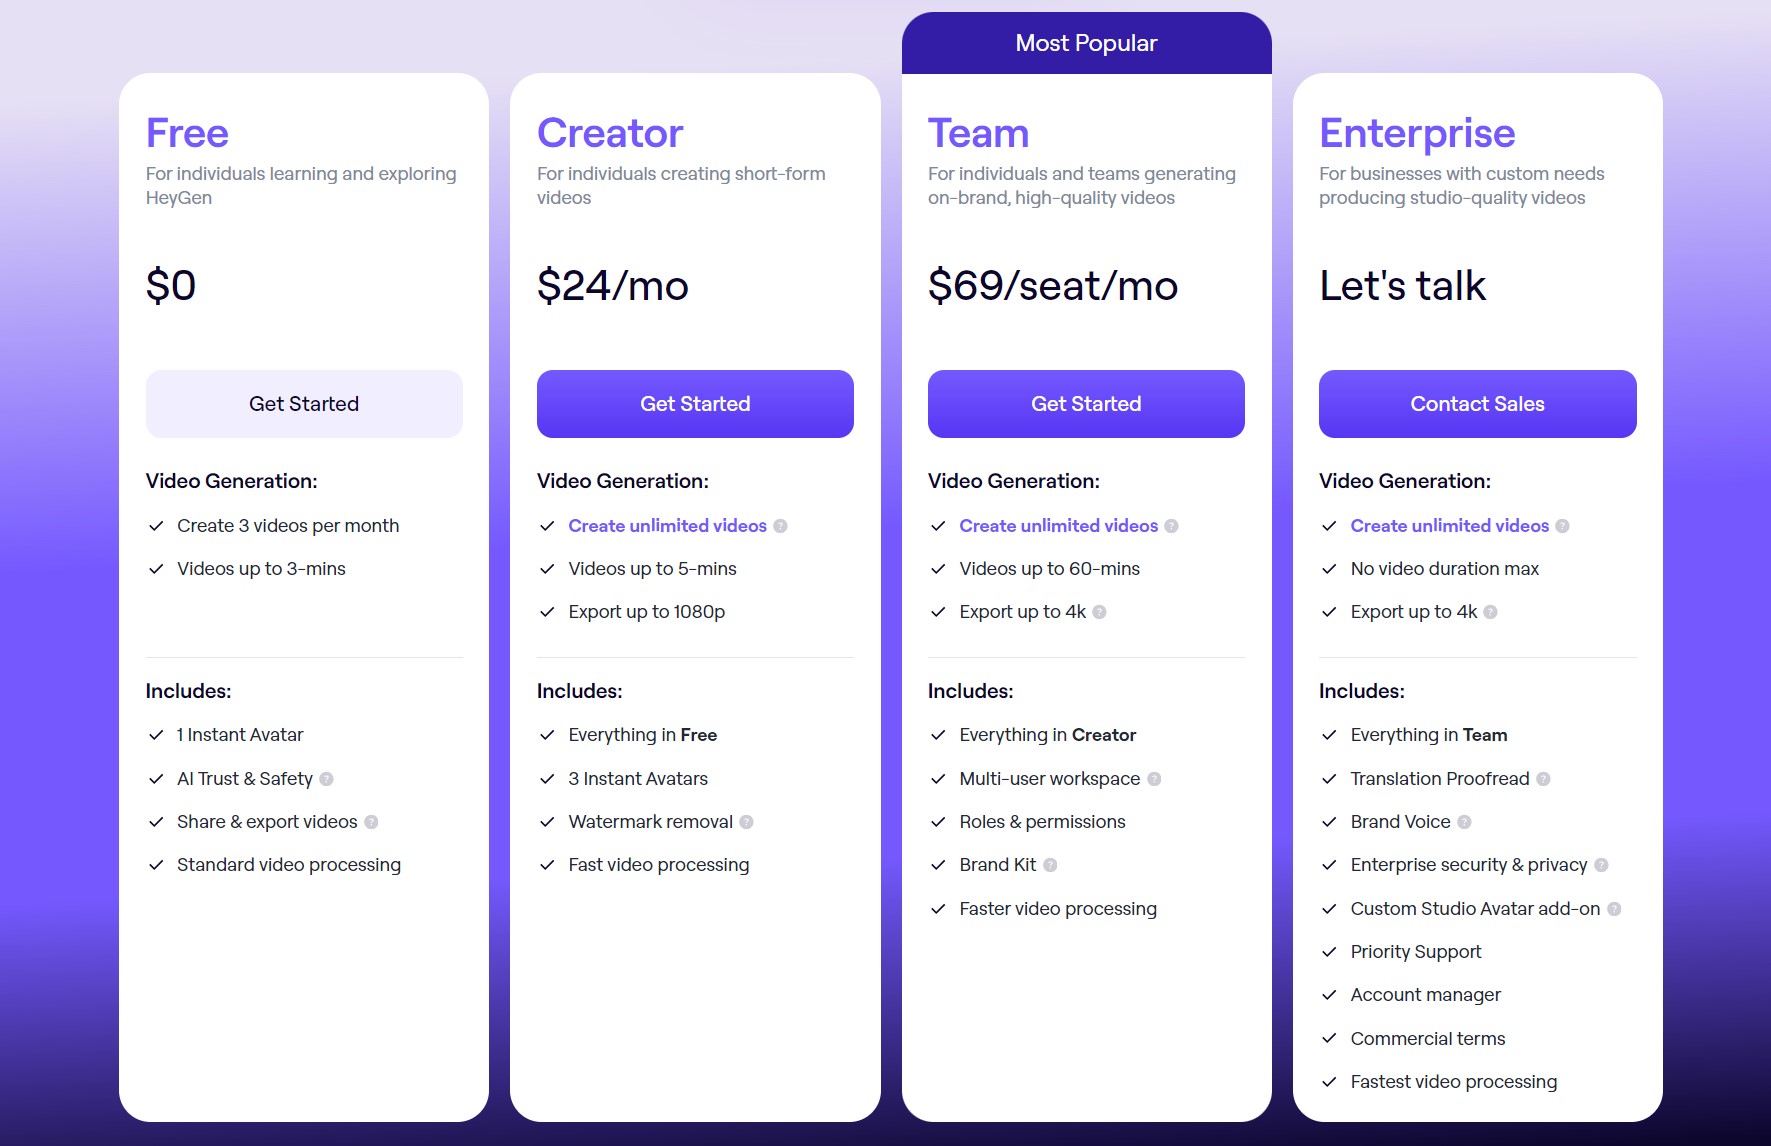The width and height of the screenshot is (1771, 1146).
Task: Choose Get Started for the Team plan
Action: click(x=1086, y=404)
